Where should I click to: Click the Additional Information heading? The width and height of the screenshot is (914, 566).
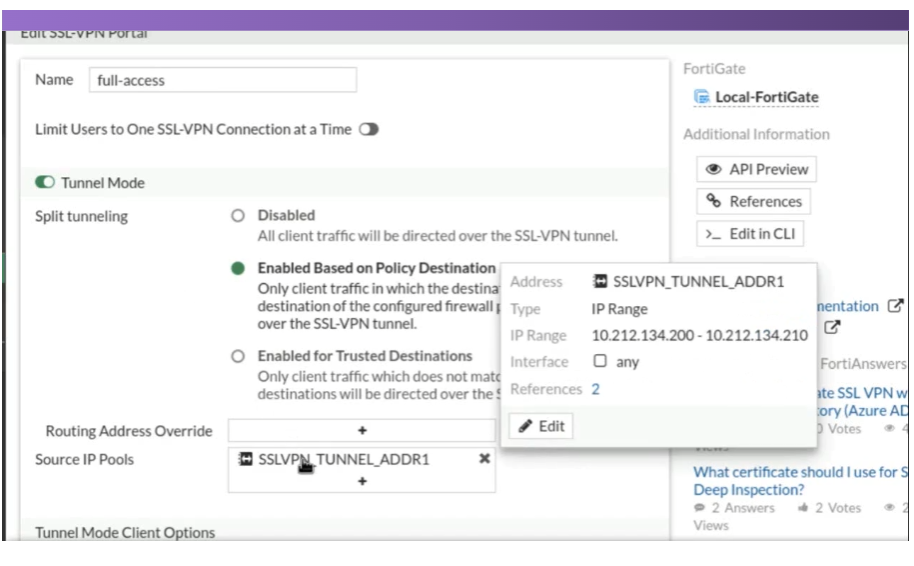756,134
